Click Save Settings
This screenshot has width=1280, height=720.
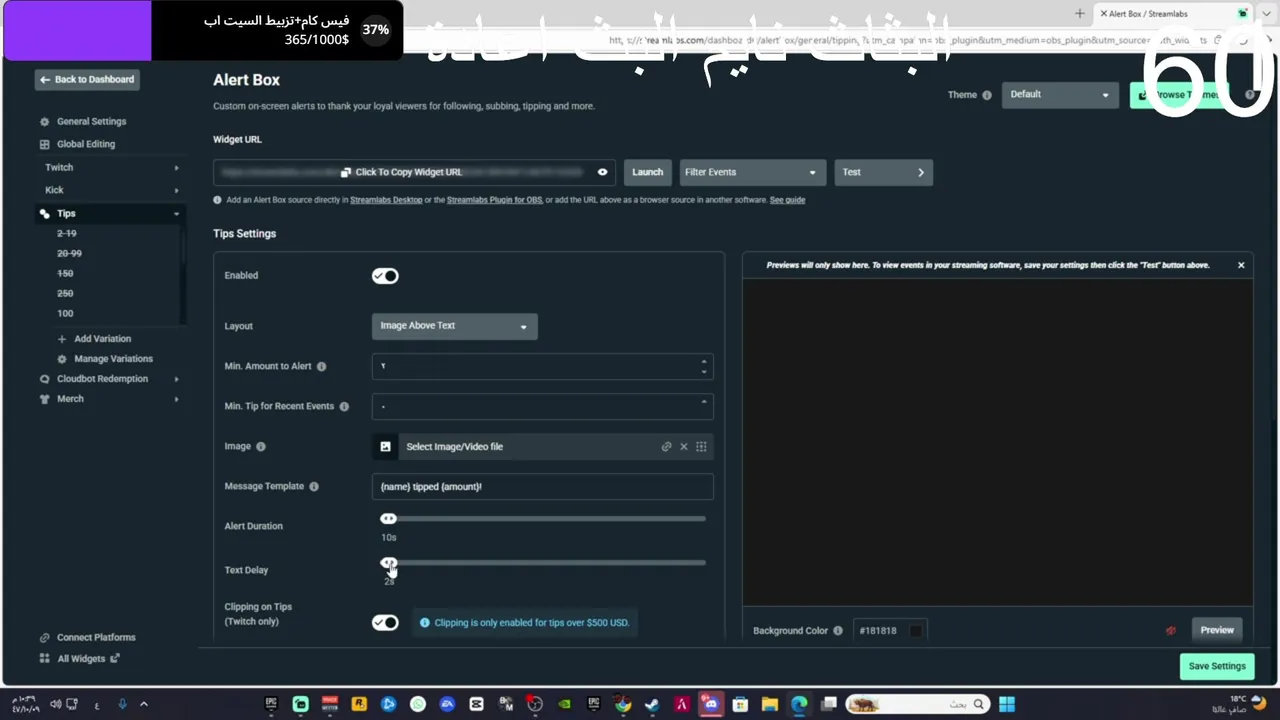coord(1217,666)
